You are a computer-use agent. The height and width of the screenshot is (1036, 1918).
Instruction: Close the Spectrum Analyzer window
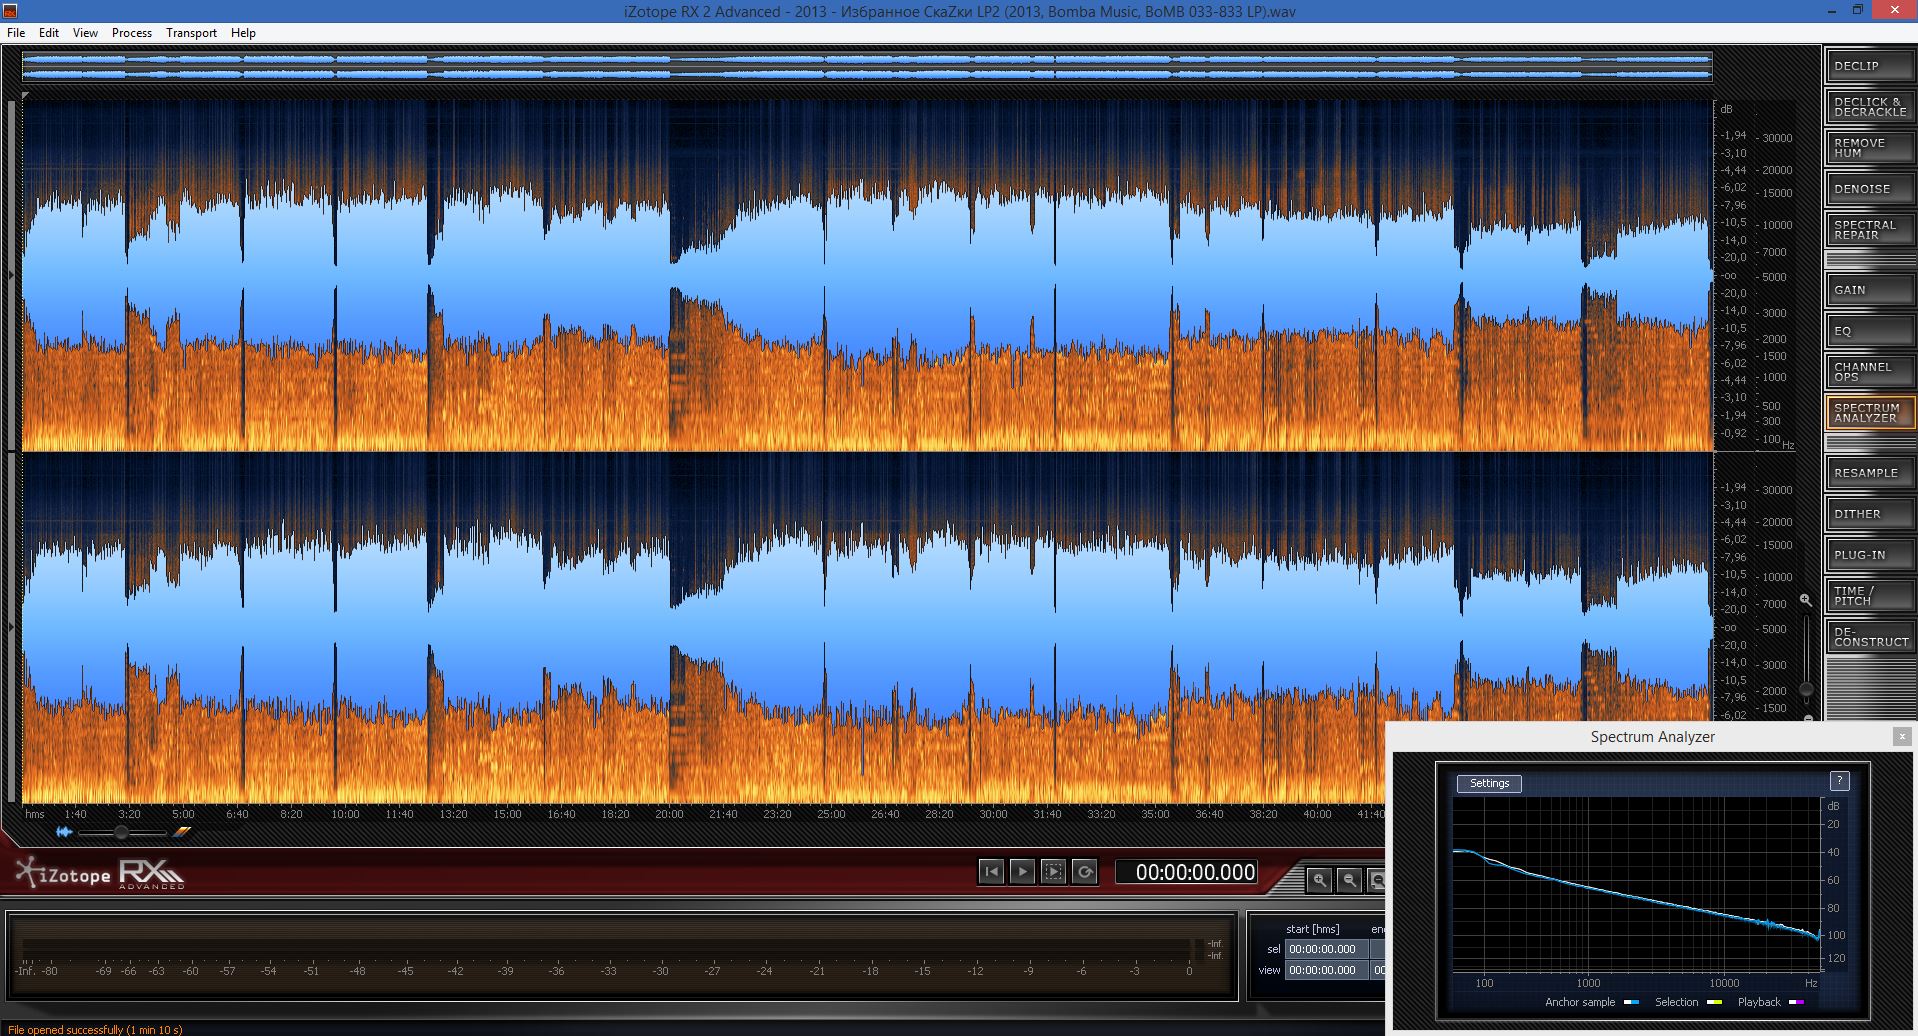(1902, 737)
